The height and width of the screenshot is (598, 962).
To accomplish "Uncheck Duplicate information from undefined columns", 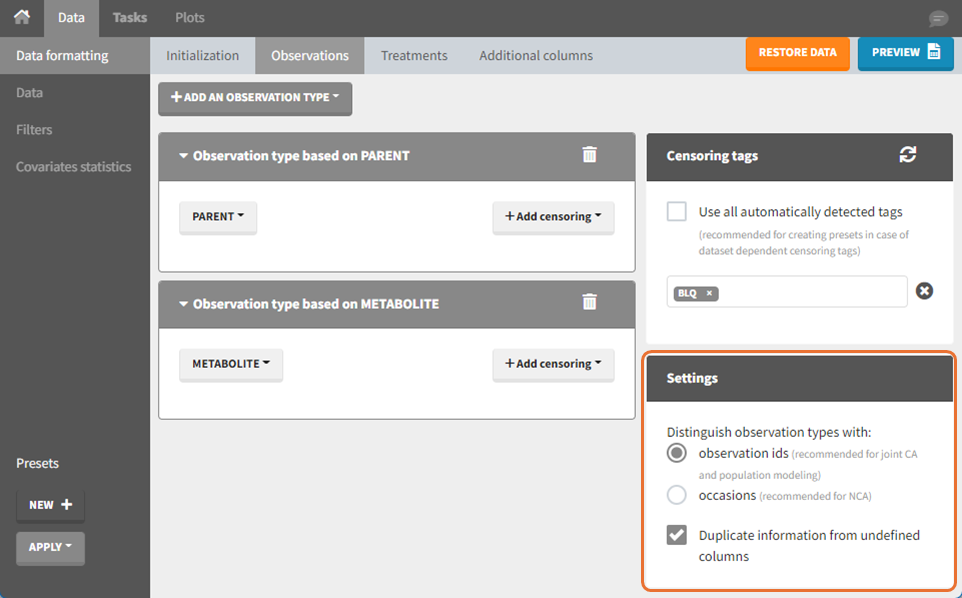I will coord(677,535).
